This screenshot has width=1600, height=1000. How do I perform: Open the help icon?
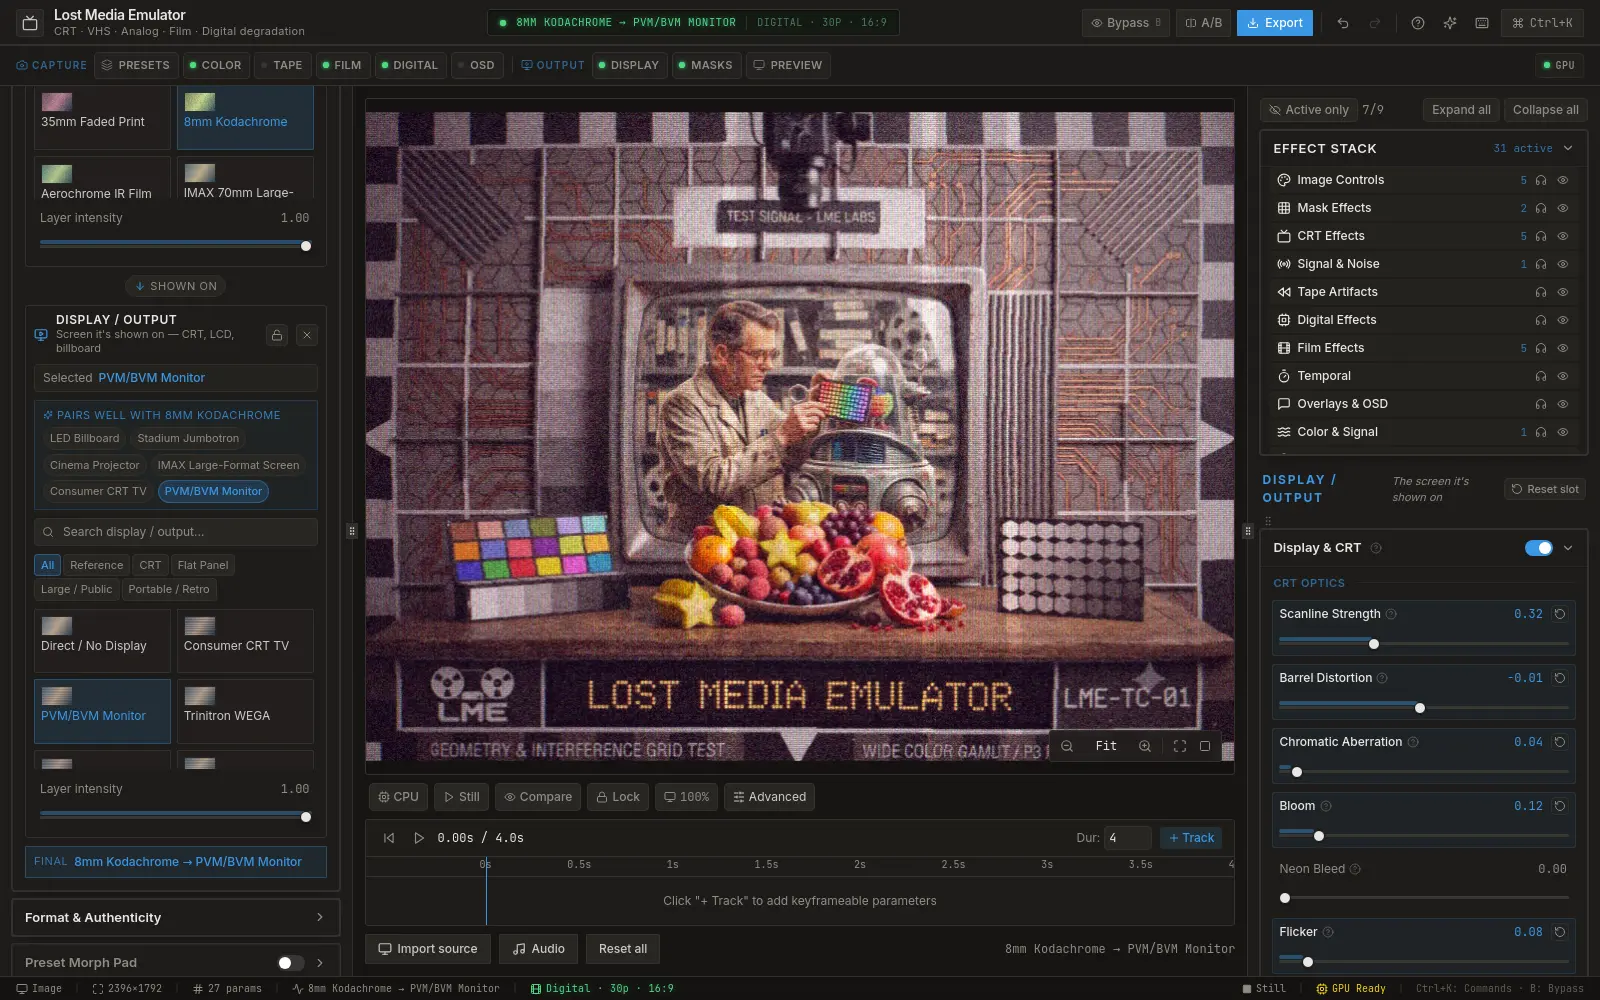click(1418, 23)
